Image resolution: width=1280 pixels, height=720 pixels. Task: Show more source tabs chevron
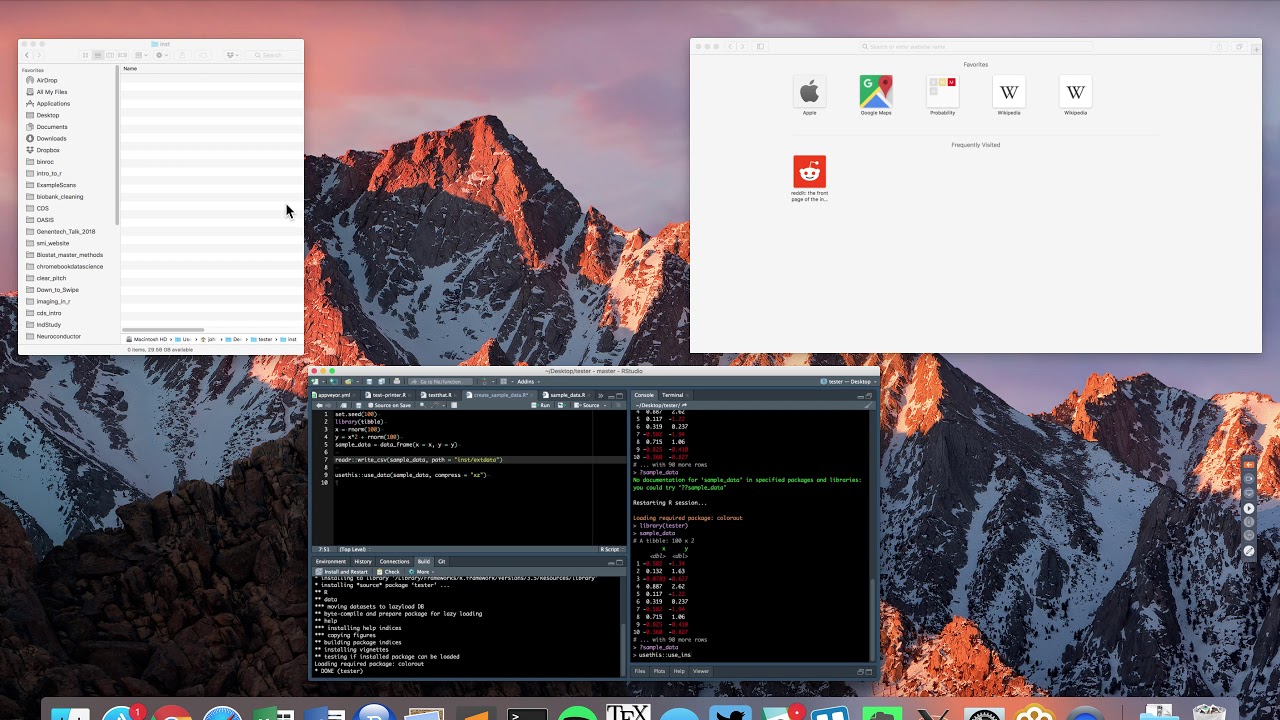(x=600, y=395)
